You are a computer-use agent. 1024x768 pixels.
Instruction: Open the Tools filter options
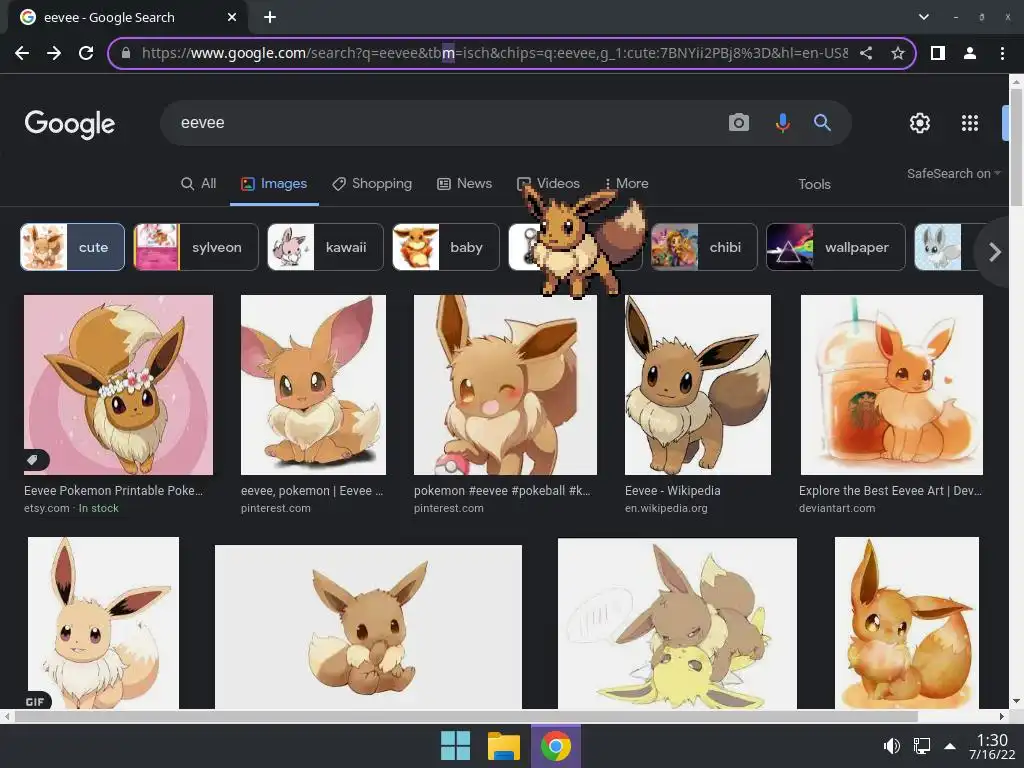814,184
